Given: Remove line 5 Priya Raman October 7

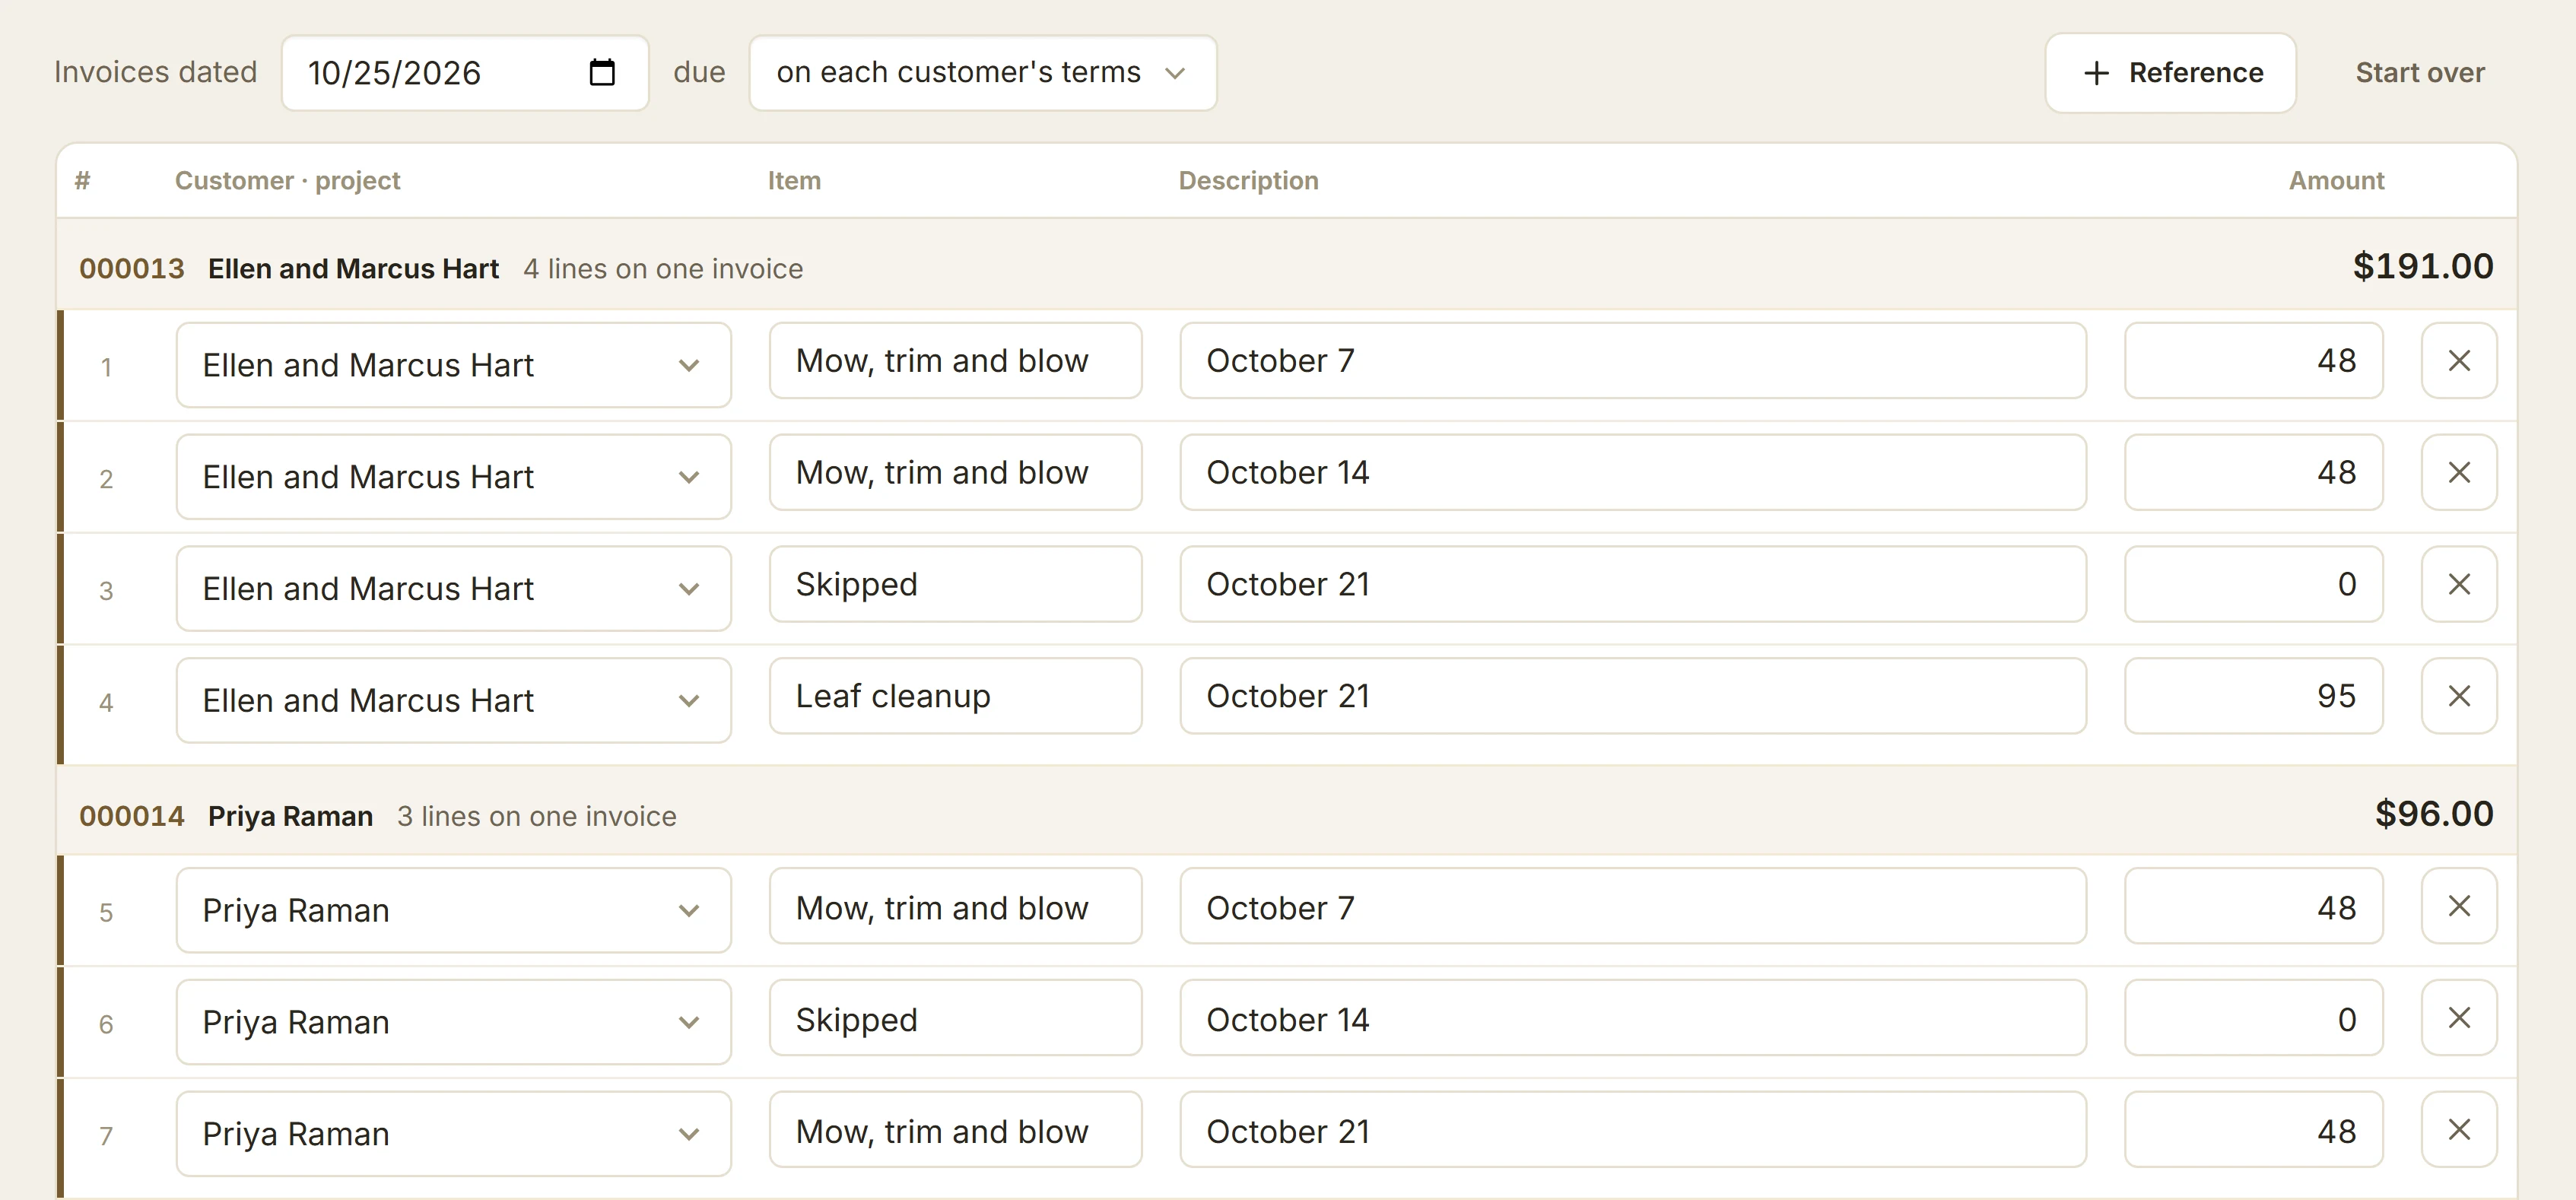Looking at the screenshot, I should [2459, 906].
